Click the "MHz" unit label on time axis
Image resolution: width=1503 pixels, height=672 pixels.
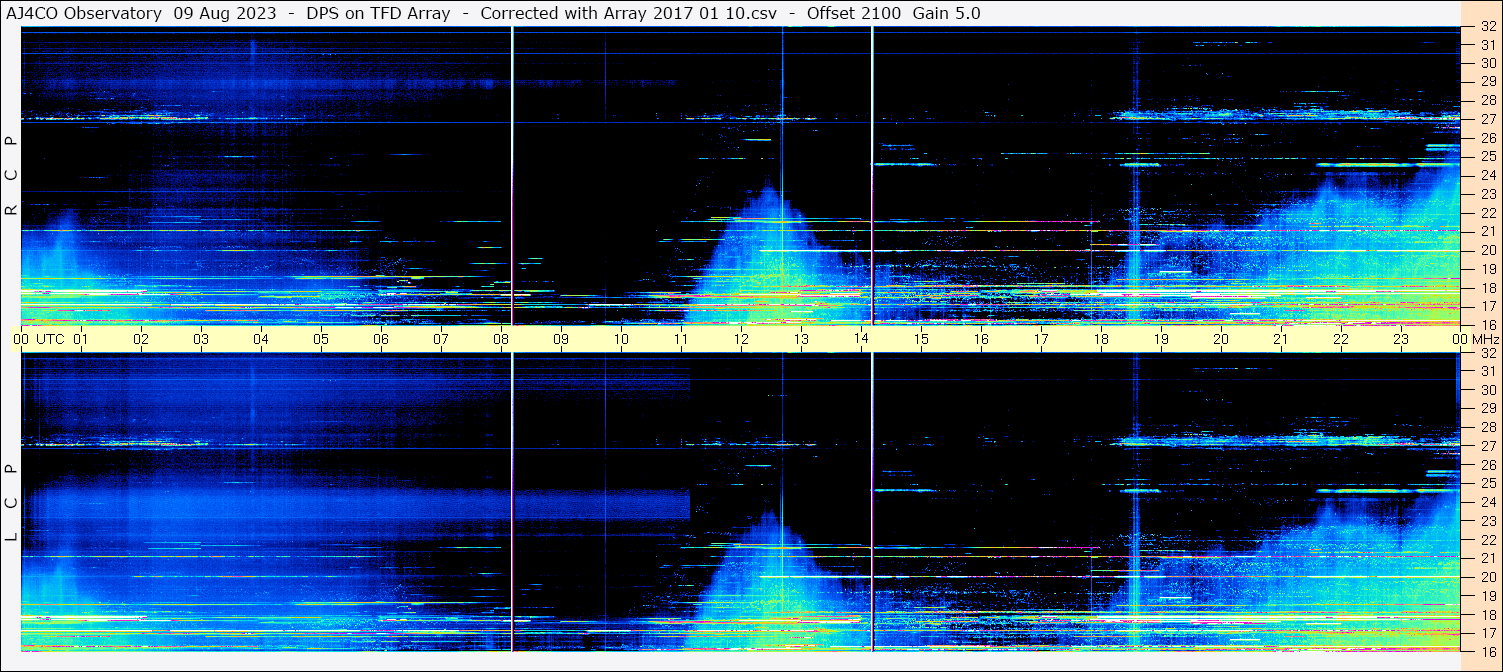[1485, 339]
